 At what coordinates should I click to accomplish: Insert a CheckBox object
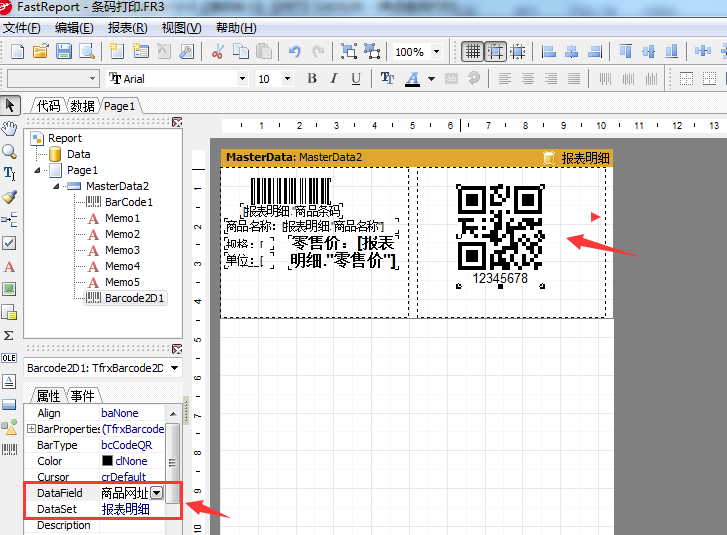click(x=9, y=243)
